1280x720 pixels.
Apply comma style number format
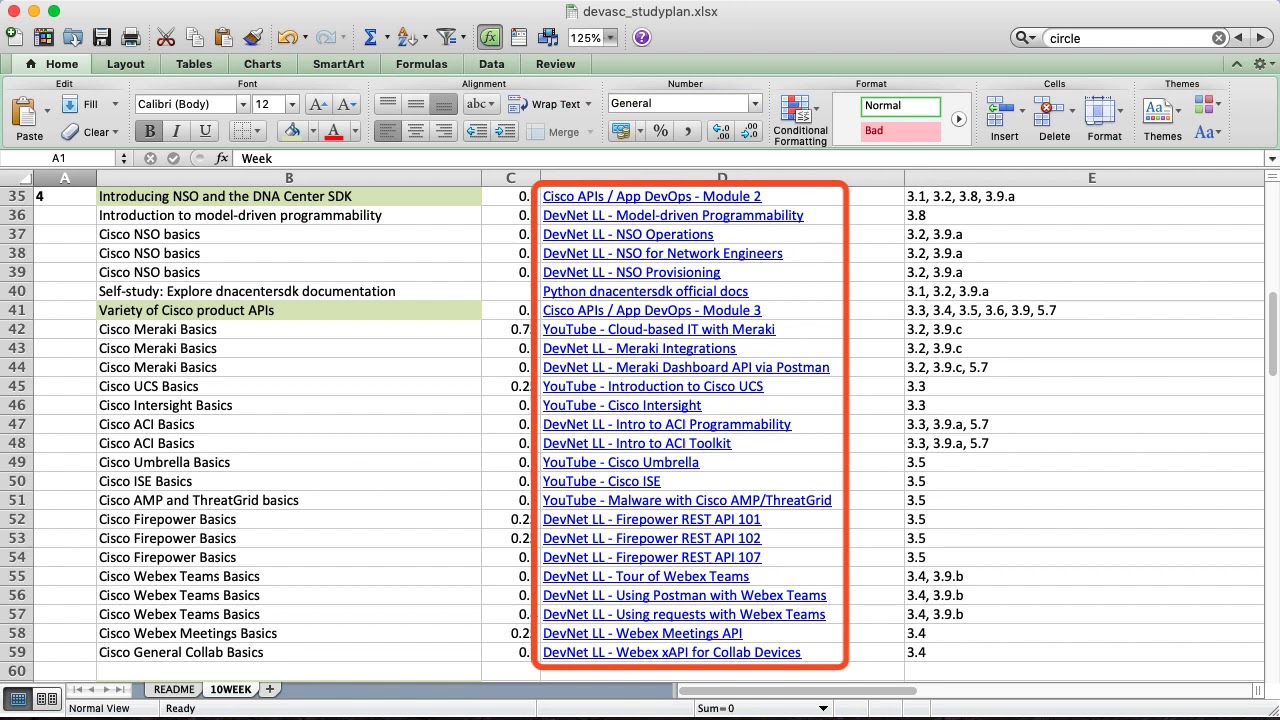point(687,131)
